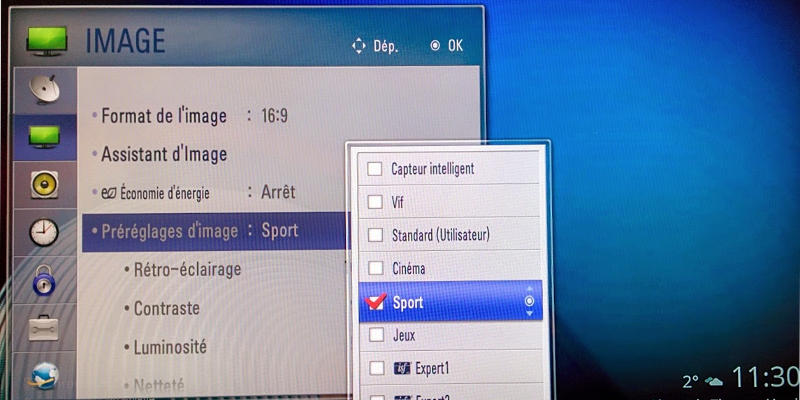The width and height of the screenshot is (800, 400).
Task: Open the toolbox Option settings category
Action: 44,328
